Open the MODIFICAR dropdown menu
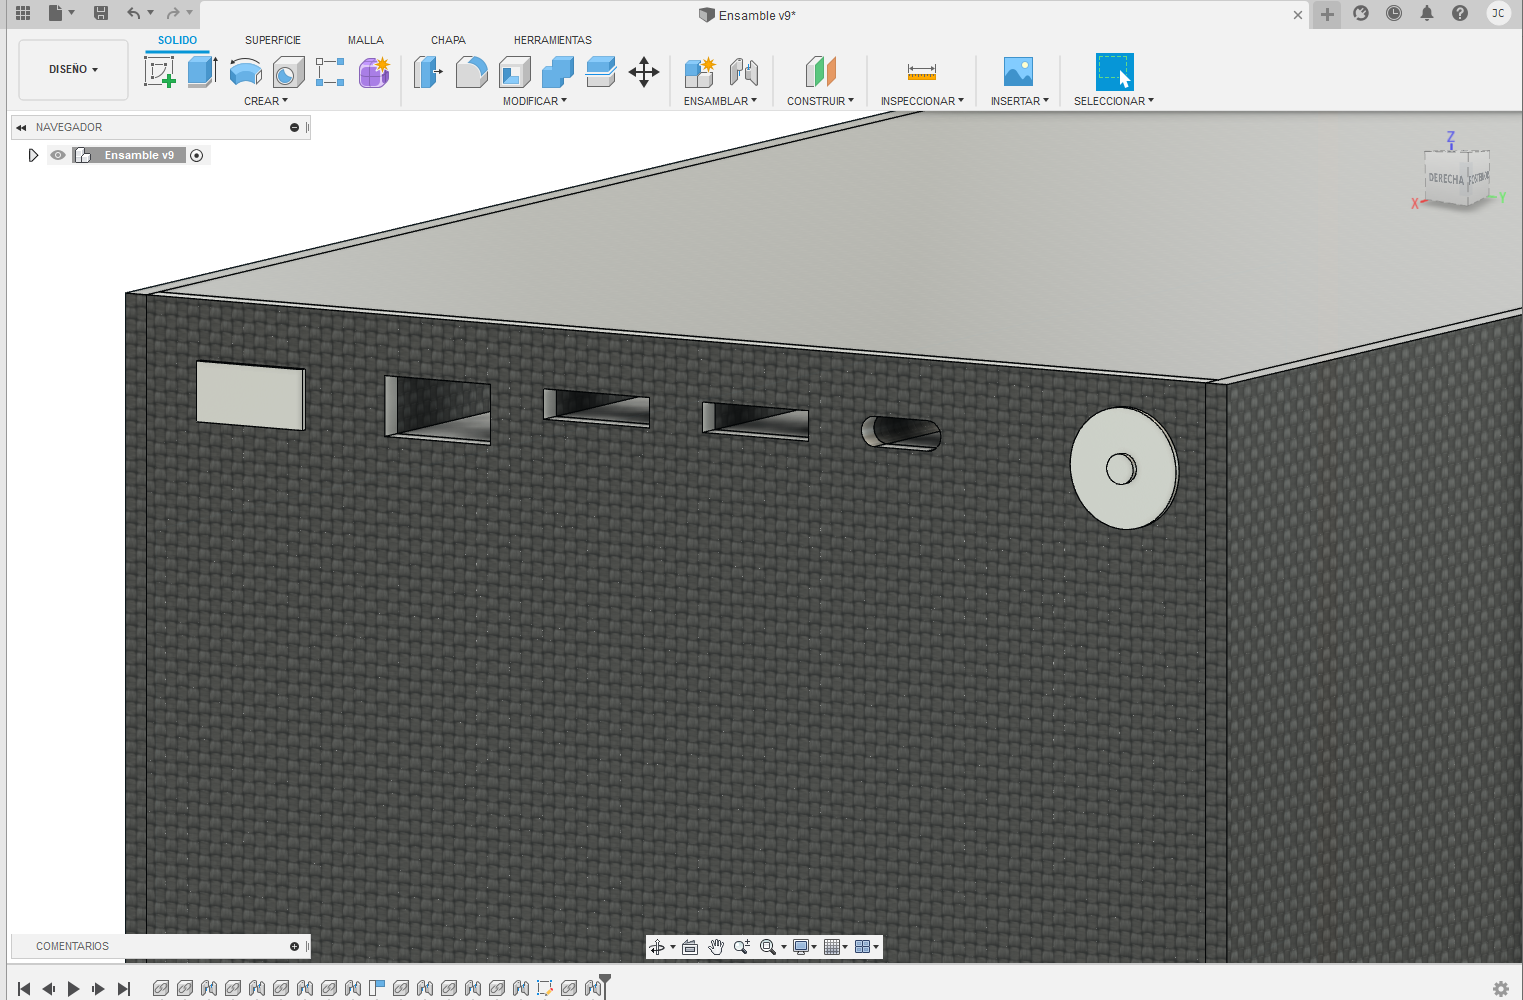Viewport: 1523px width, 1000px height. tap(534, 101)
